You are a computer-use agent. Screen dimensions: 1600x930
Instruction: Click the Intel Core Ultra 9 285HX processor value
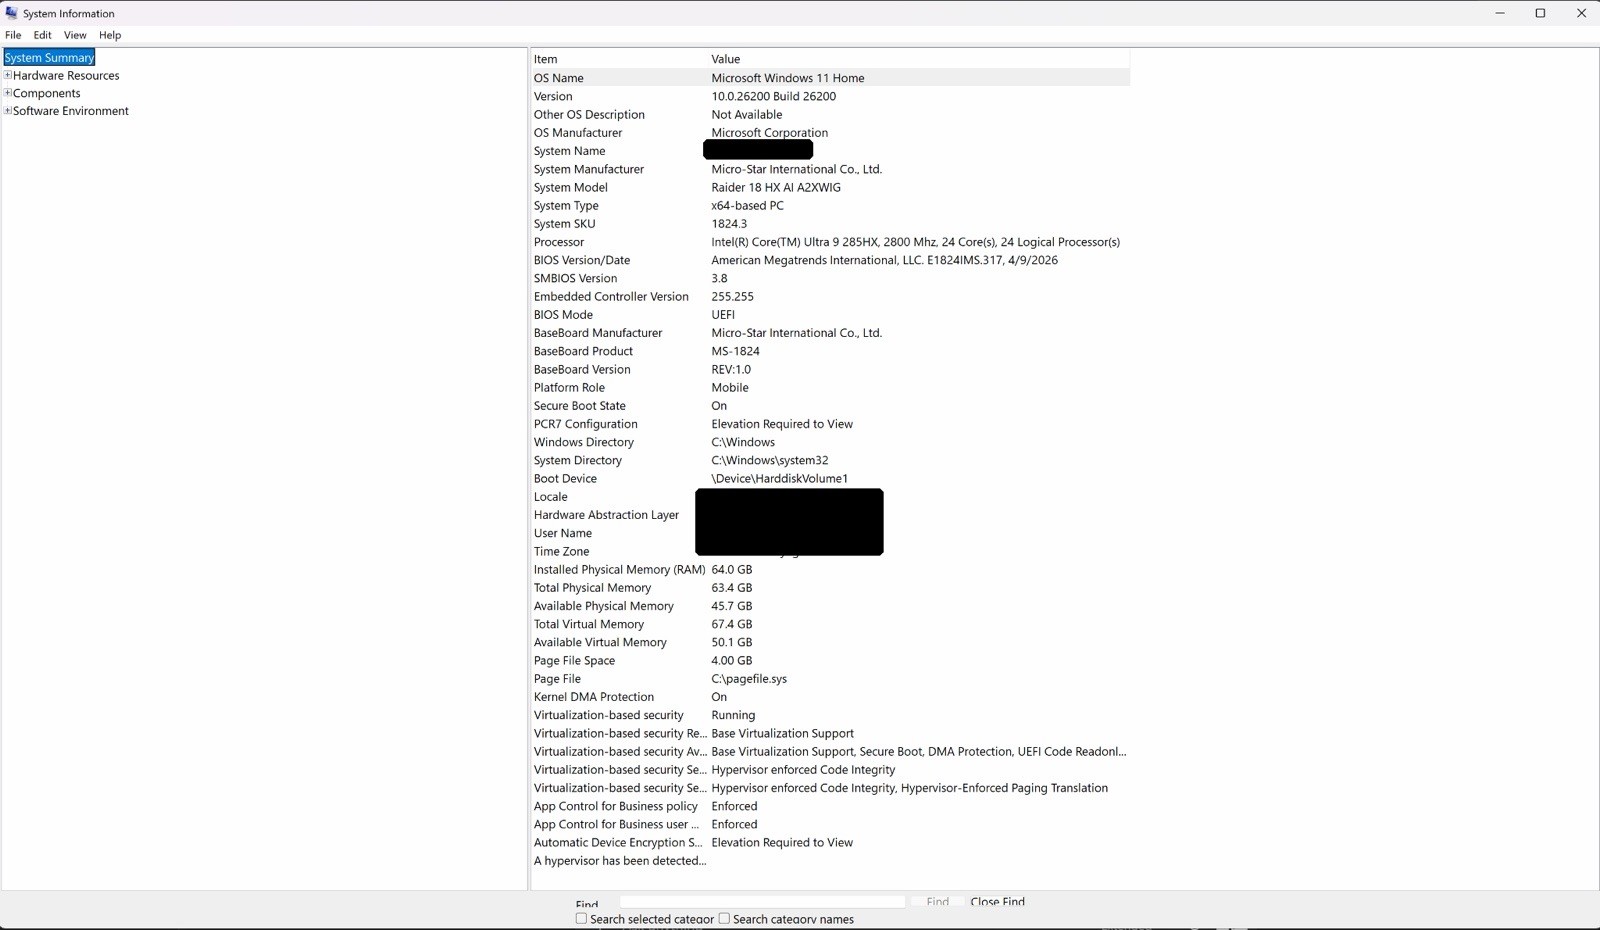tap(915, 242)
